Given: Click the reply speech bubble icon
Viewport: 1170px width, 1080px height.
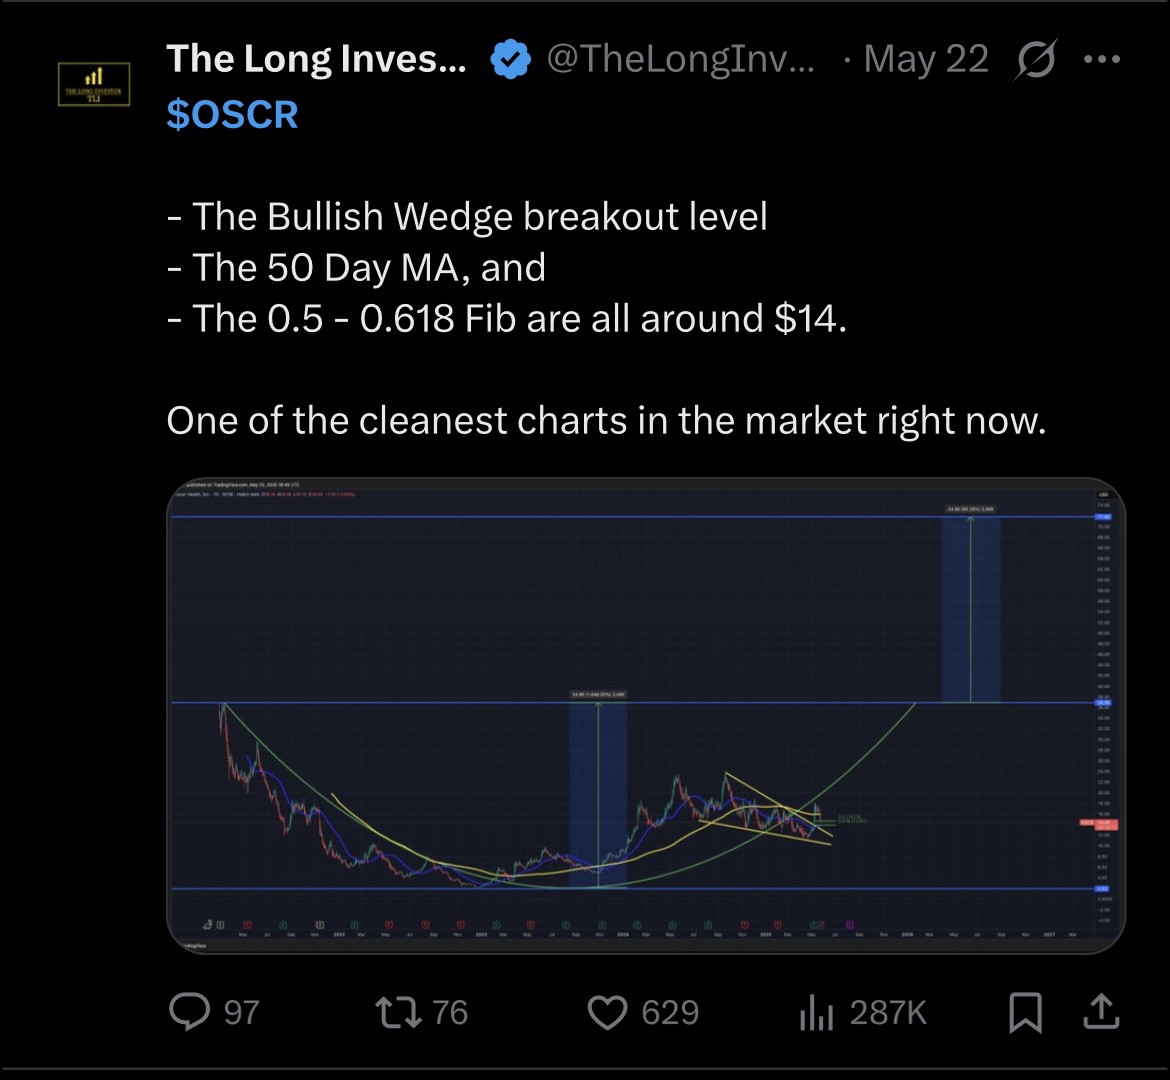Looking at the screenshot, I should (189, 1013).
